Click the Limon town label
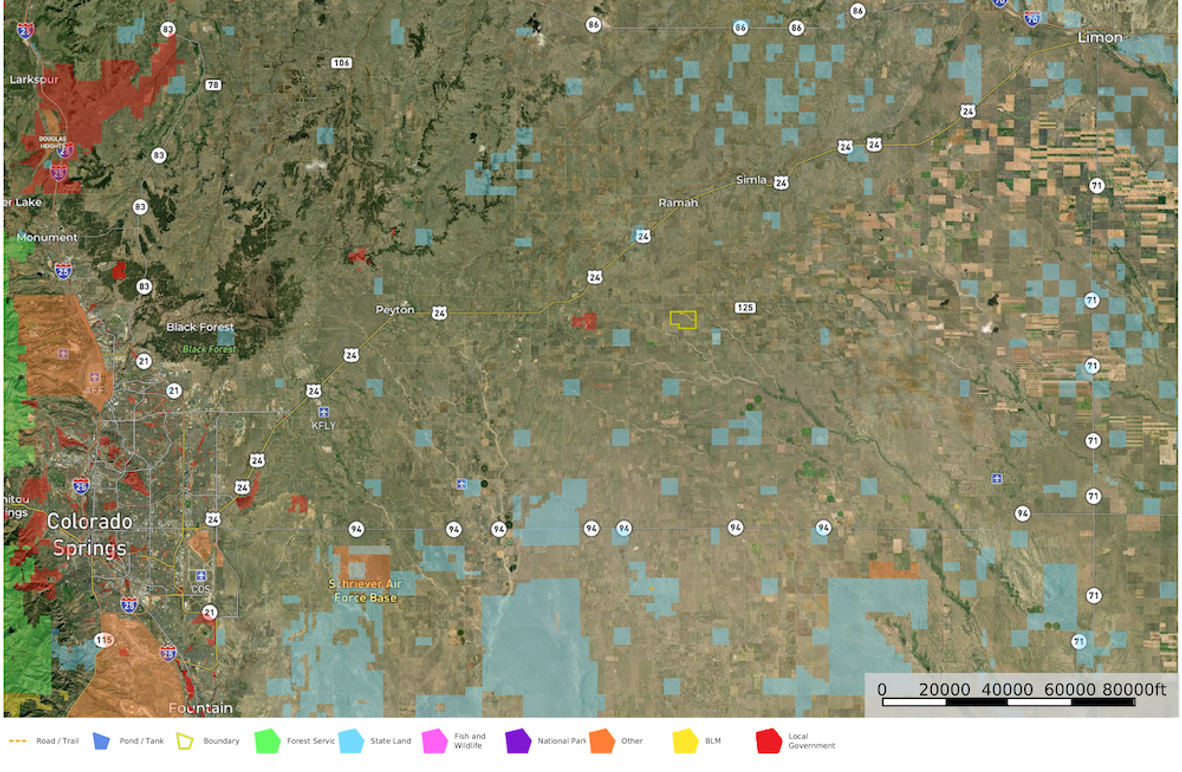Image resolution: width=1182 pixels, height=772 pixels. point(1100,37)
